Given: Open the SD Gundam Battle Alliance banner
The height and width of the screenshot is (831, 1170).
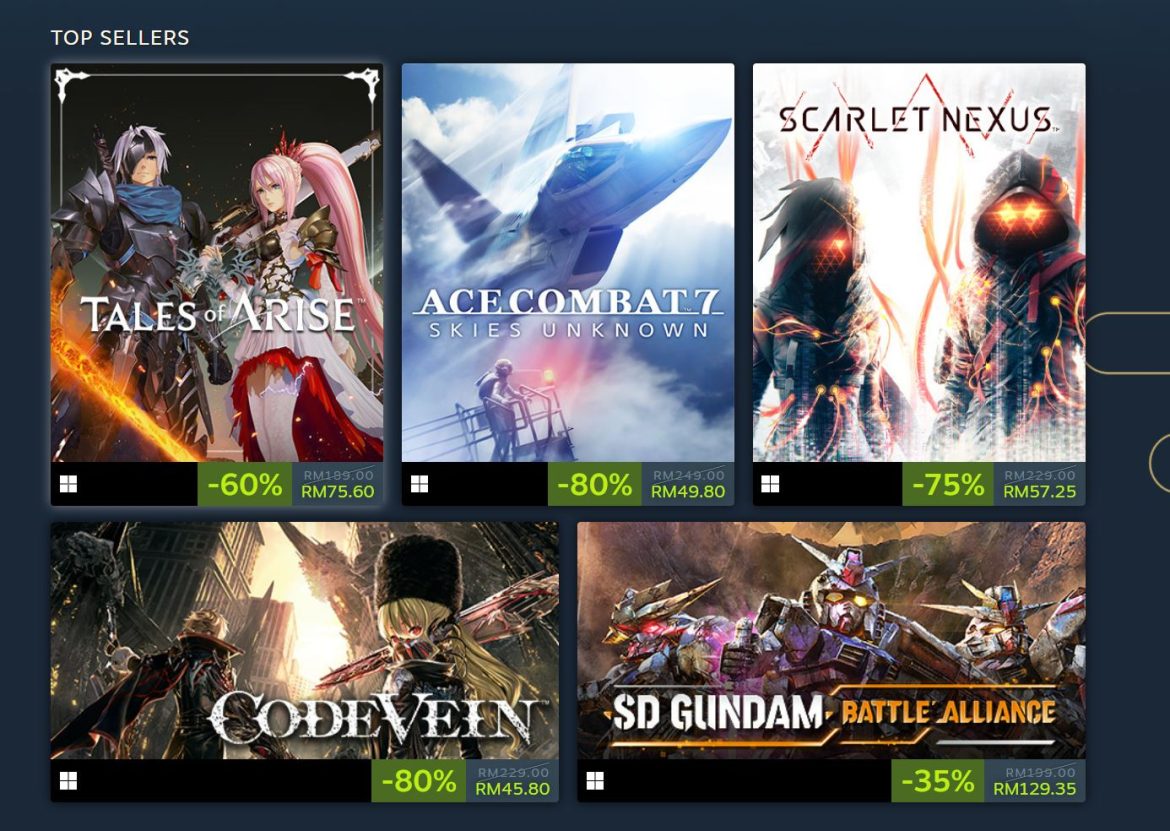Looking at the screenshot, I should pos(831,641).
